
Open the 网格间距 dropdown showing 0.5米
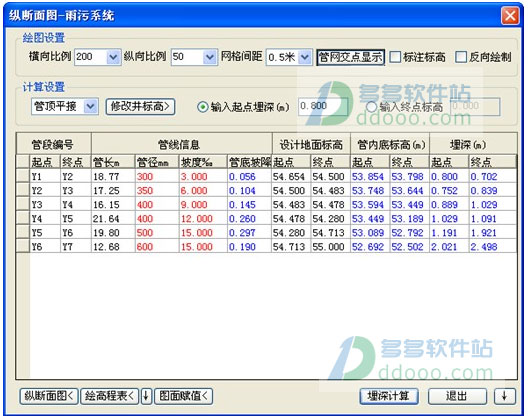pos(305,57)
